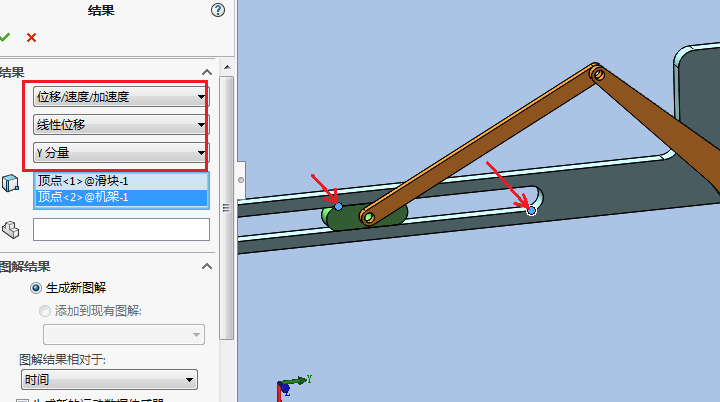Select the 生成新图解 radio button

(35, 288)
